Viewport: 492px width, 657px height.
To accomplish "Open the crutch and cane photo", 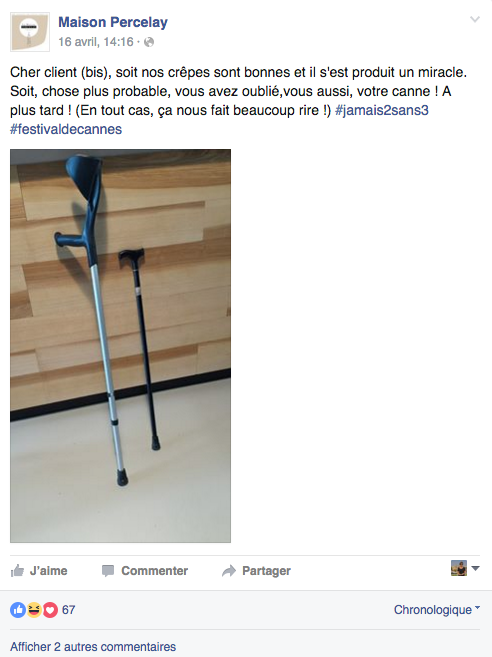I will point(120,346).
